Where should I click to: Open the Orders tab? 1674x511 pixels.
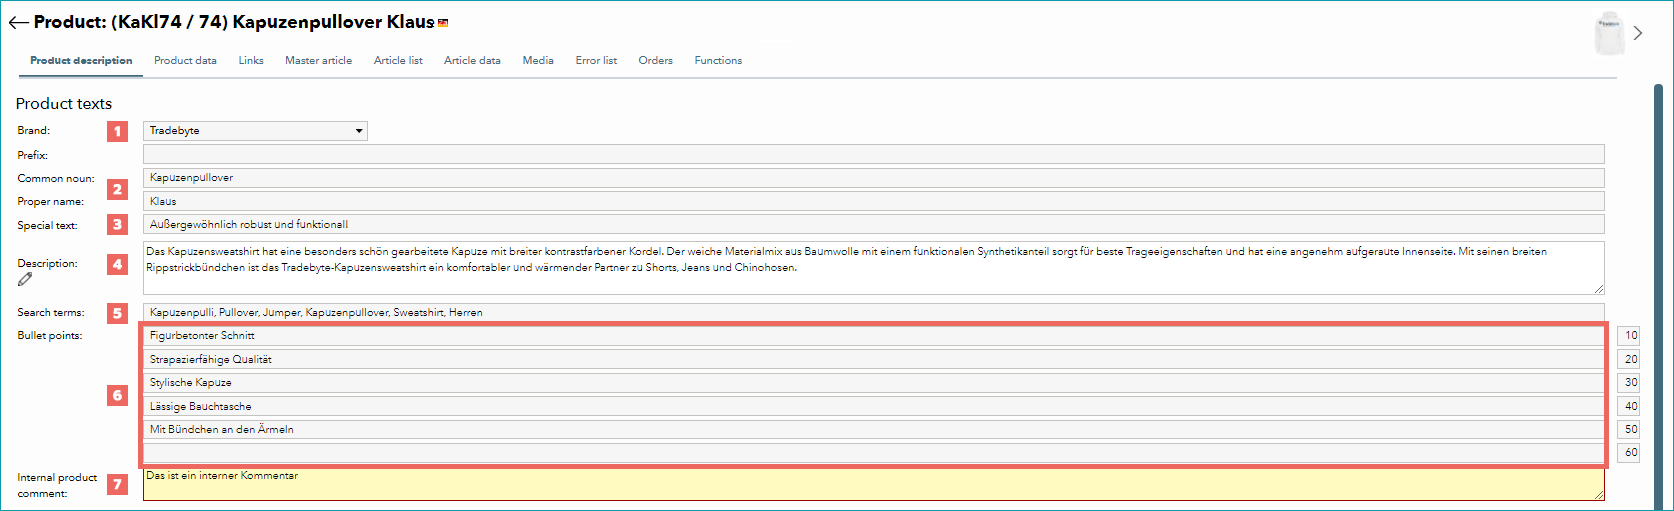(x=656, y=61)
